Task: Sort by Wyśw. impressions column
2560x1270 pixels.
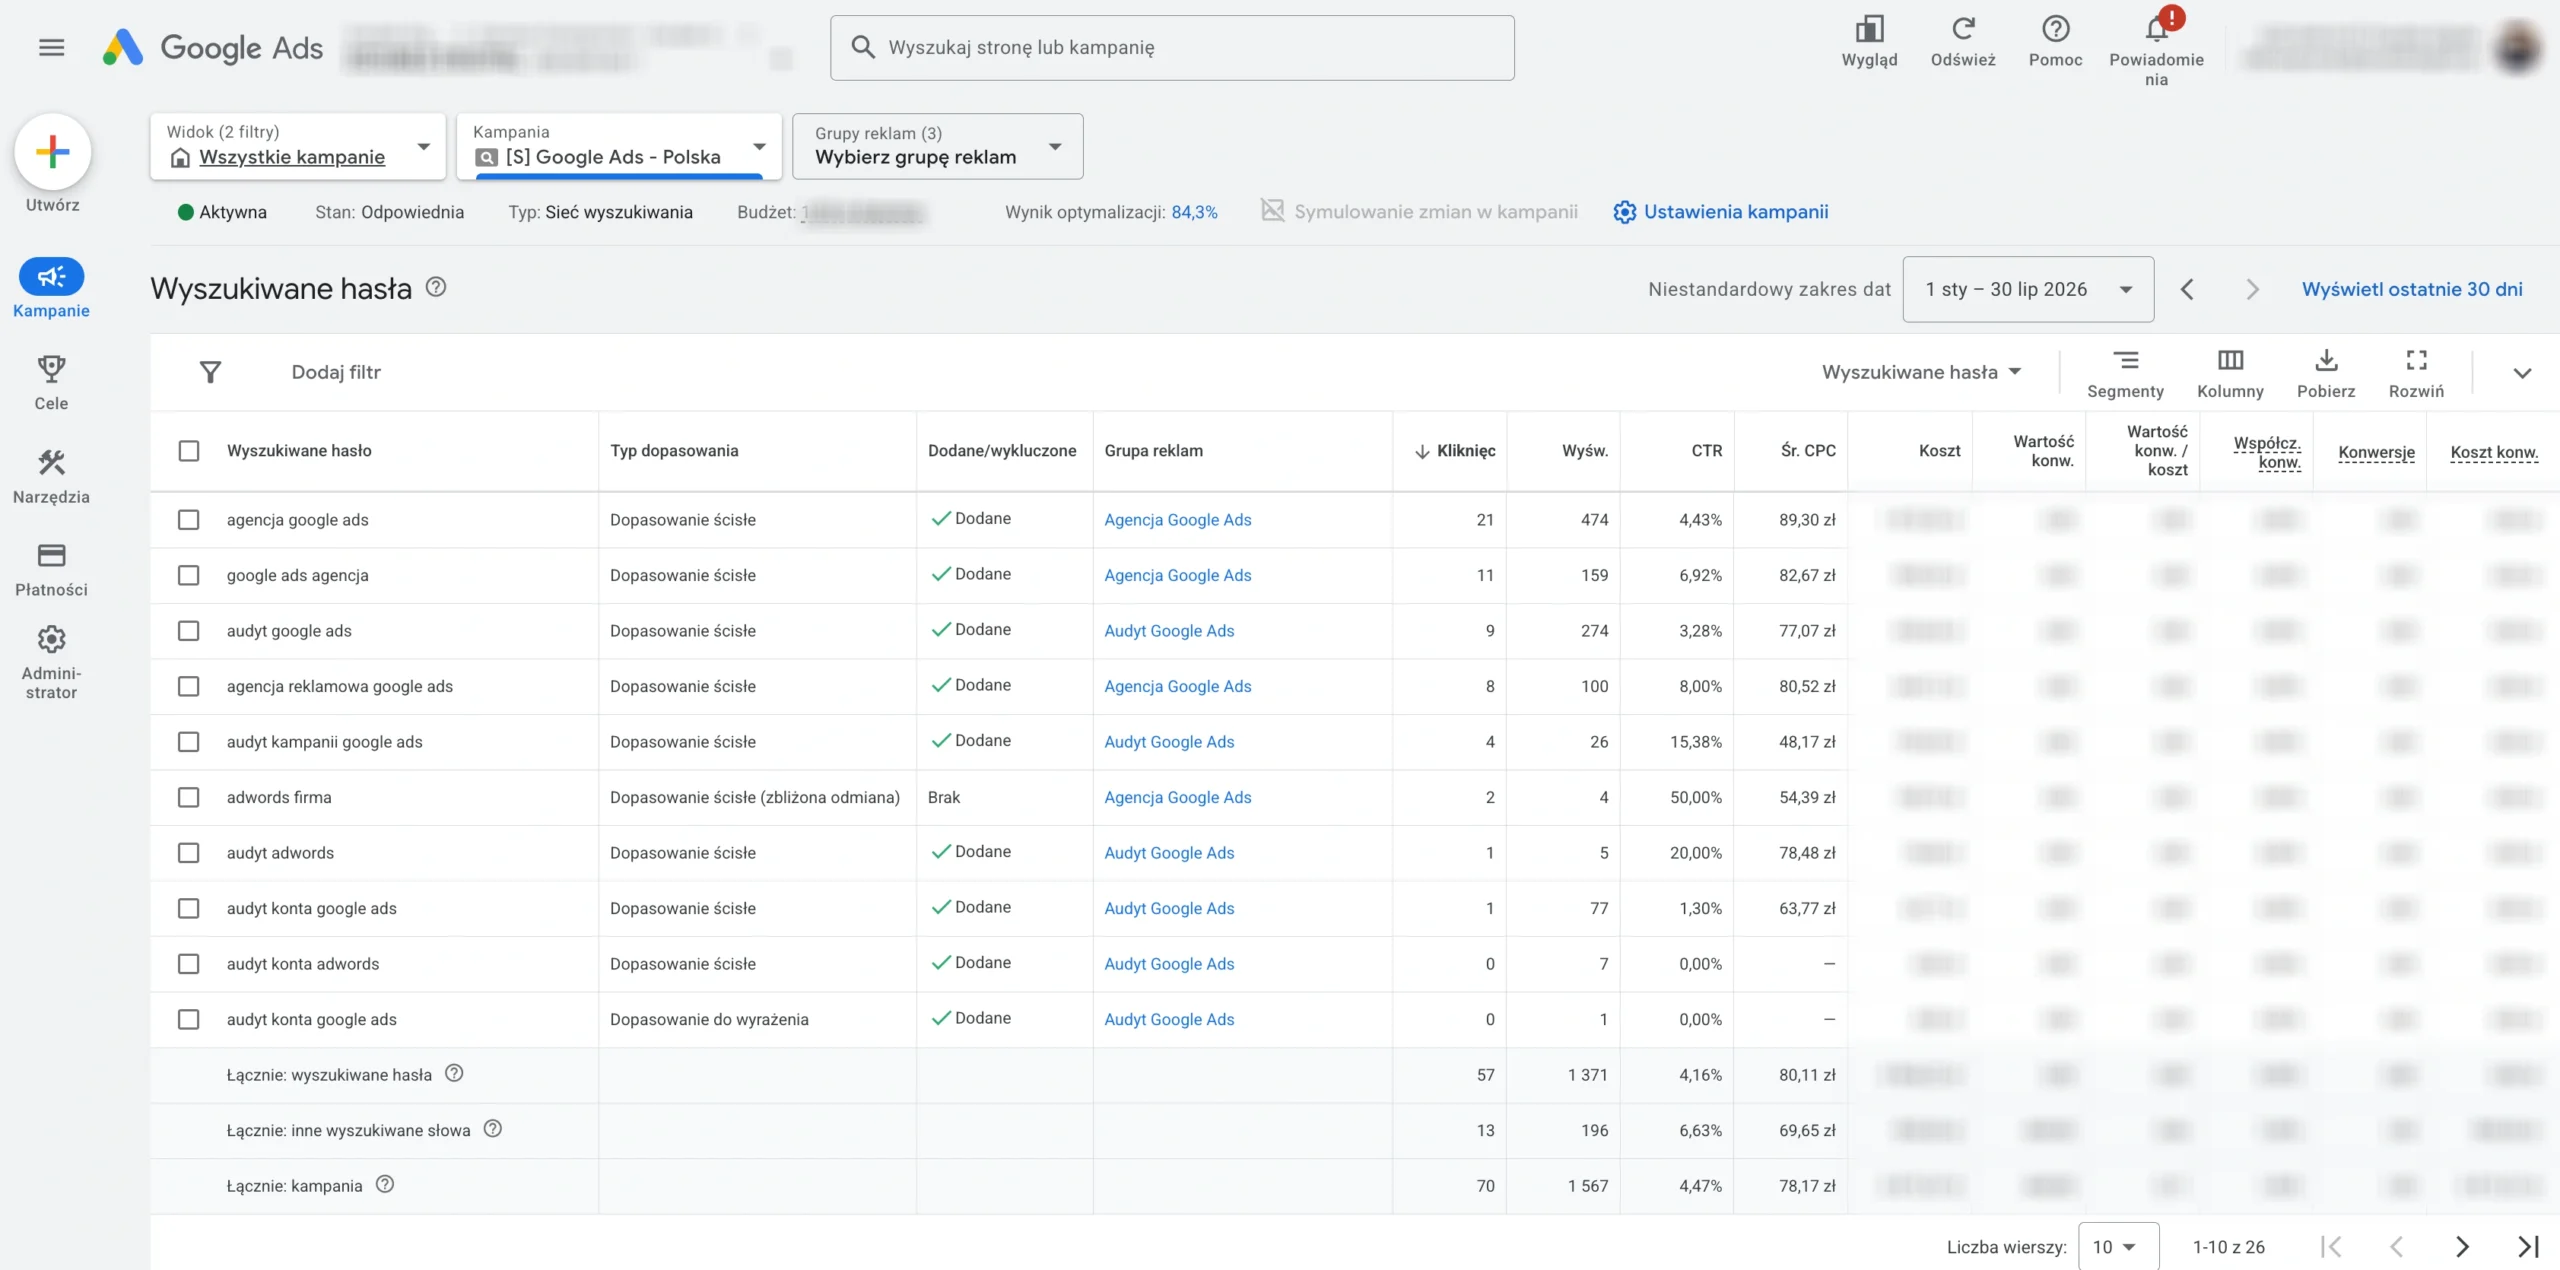Action: pyautogui.click(x=1585, y=450)
